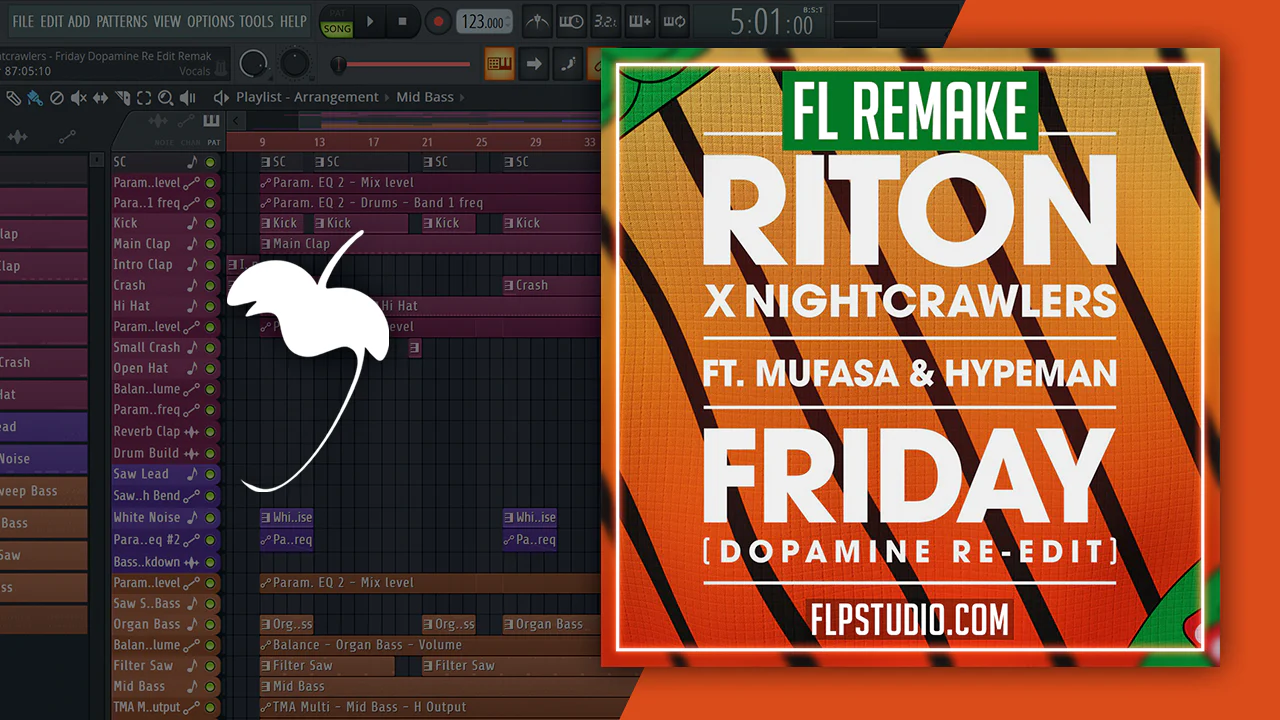The height and width of the screenshot is (720, 1280).
Task: Open the FILE menu
Action: [x=22, y=21]
